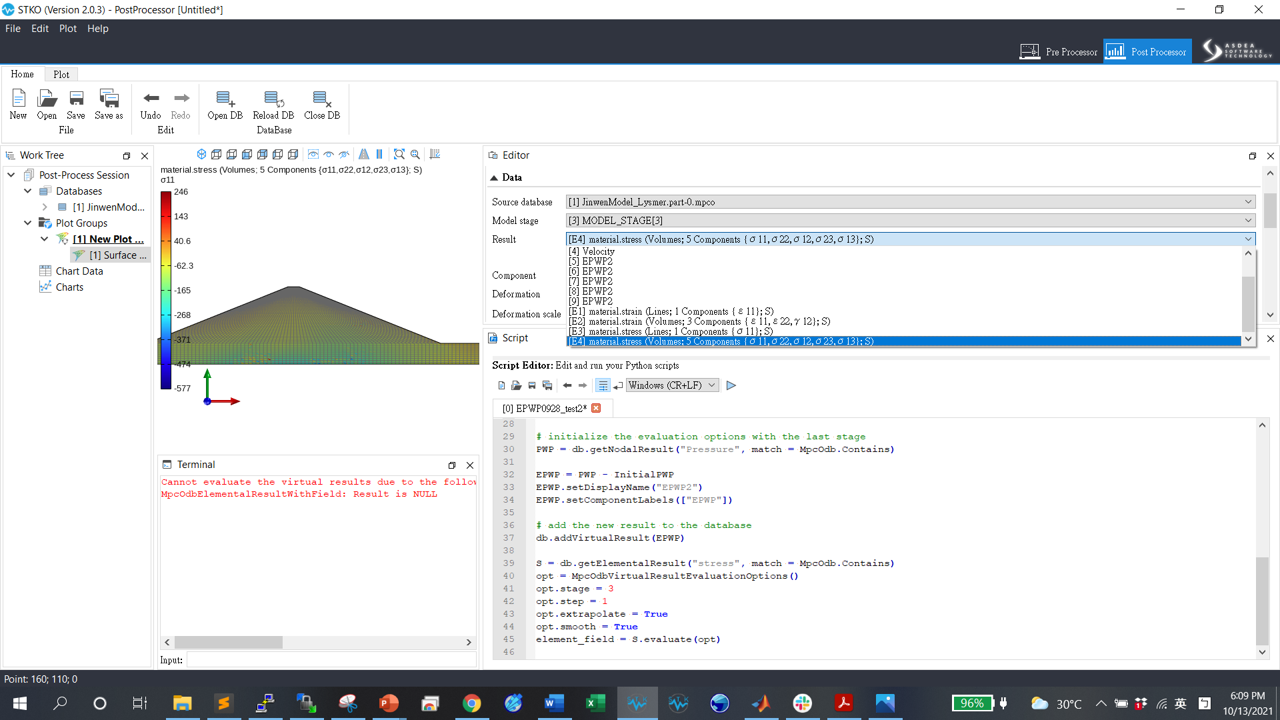The image size is (1280, 720).
Task: Select the [E1] material.strain Lines result
Action: [904, 312]
